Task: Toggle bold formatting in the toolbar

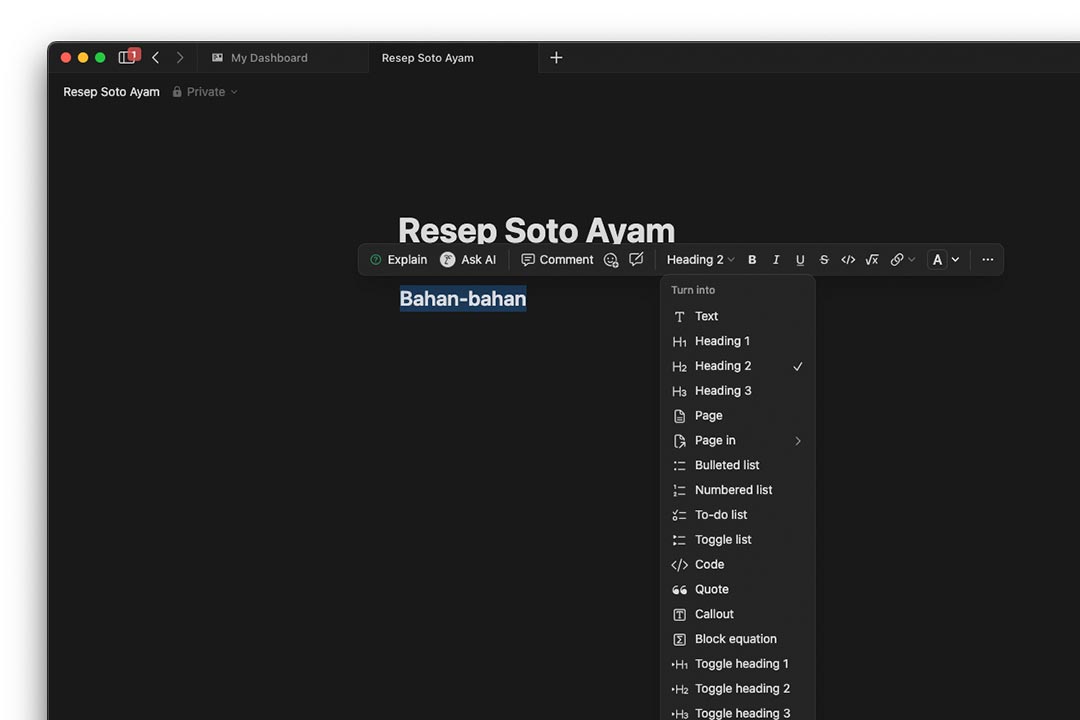Action: point(752,260)
